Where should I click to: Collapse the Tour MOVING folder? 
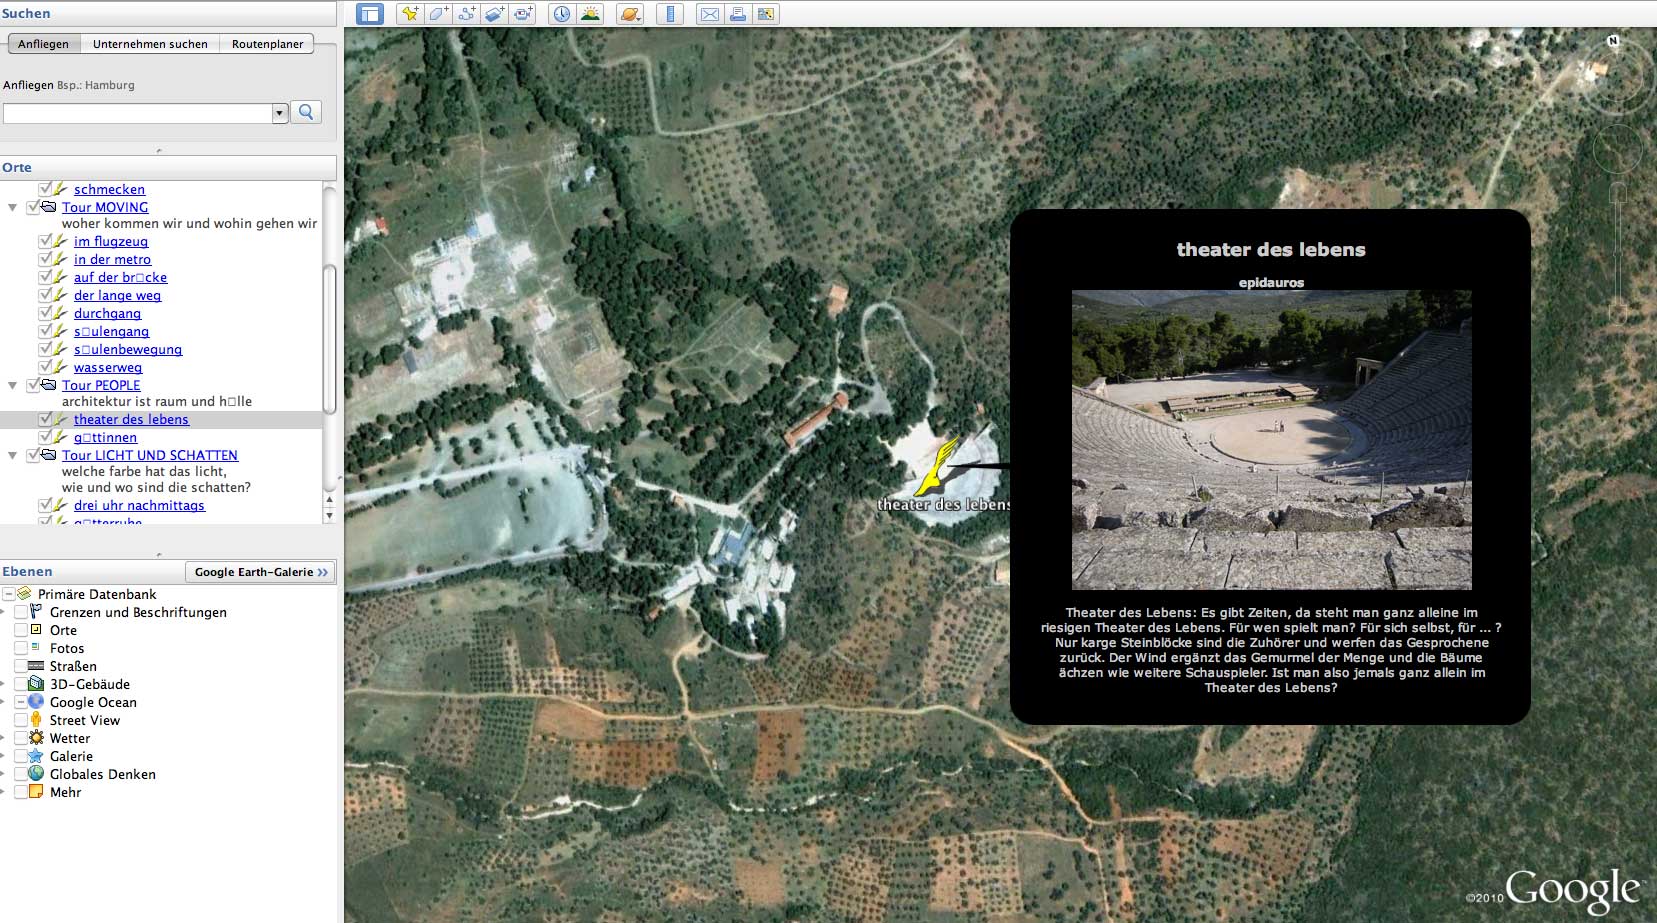click(x=13, y=208)
